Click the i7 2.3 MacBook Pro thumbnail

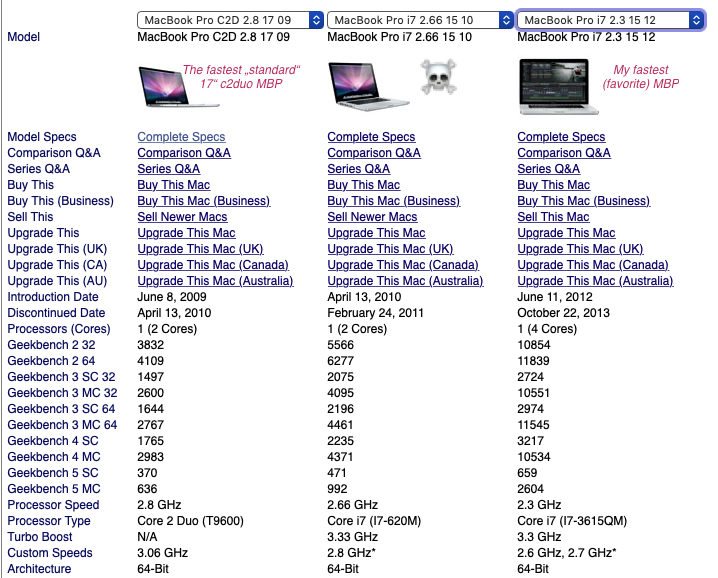[559, 86]
